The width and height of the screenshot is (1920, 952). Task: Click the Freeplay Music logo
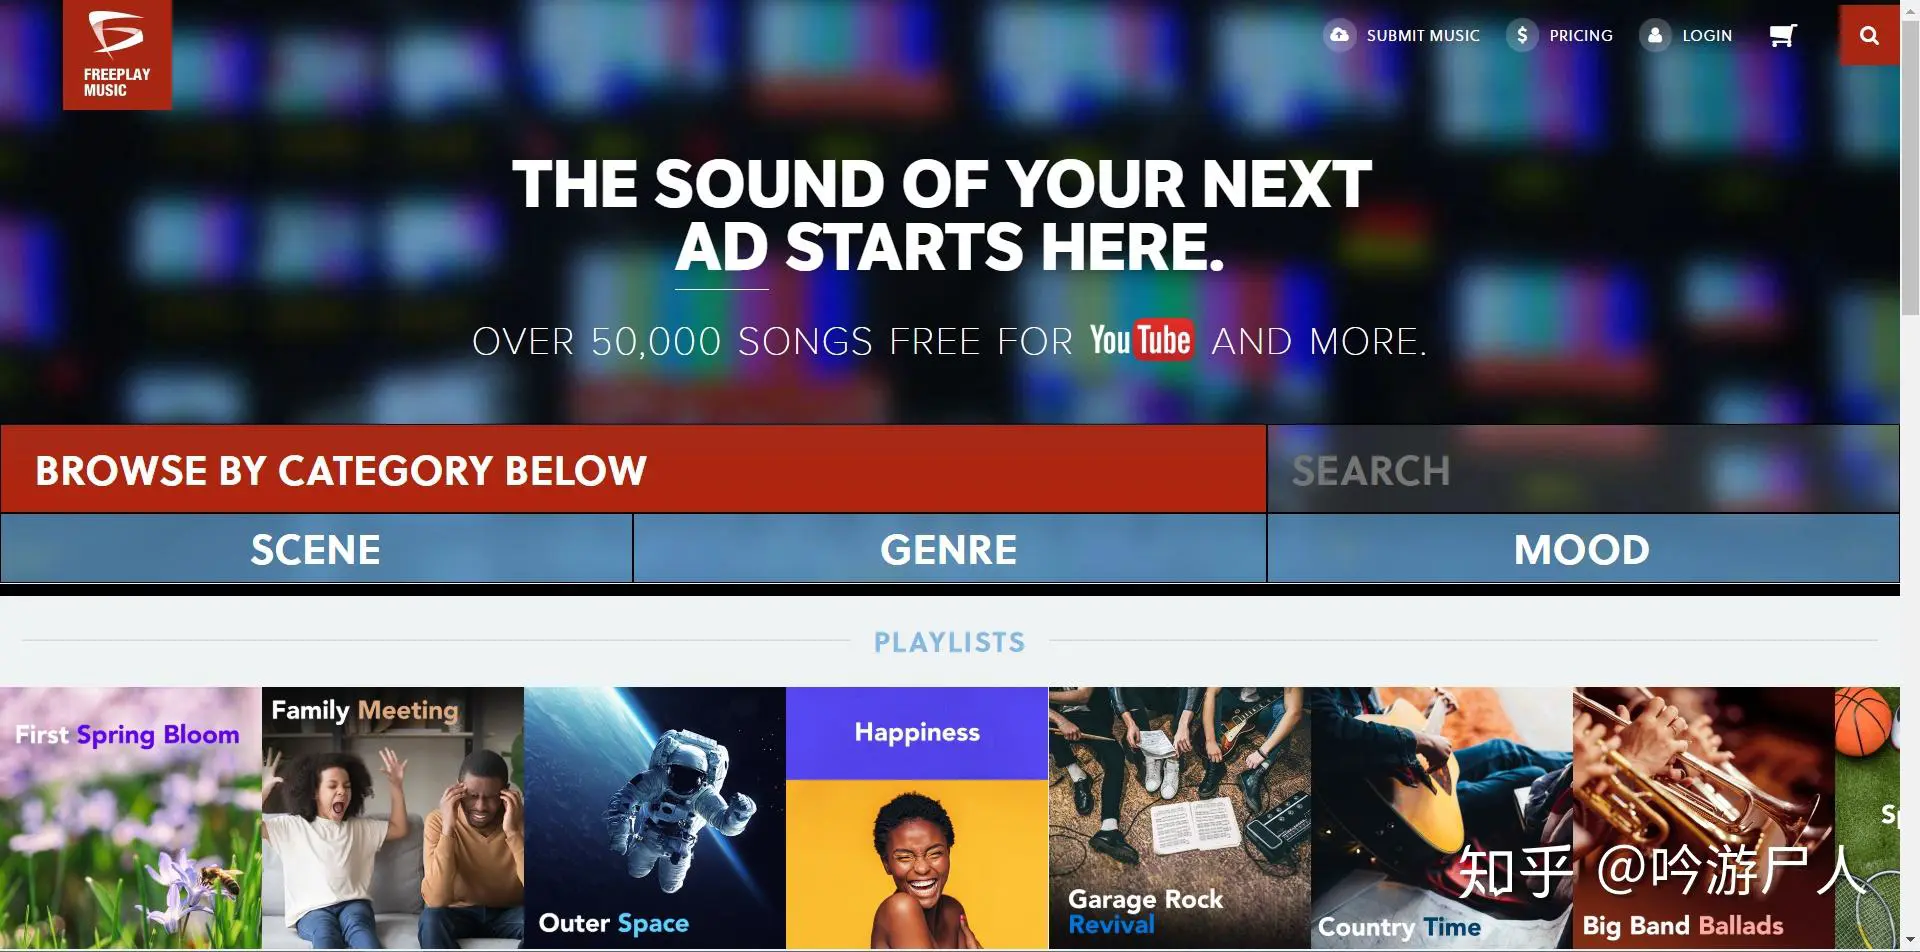(x=117, y=54)
